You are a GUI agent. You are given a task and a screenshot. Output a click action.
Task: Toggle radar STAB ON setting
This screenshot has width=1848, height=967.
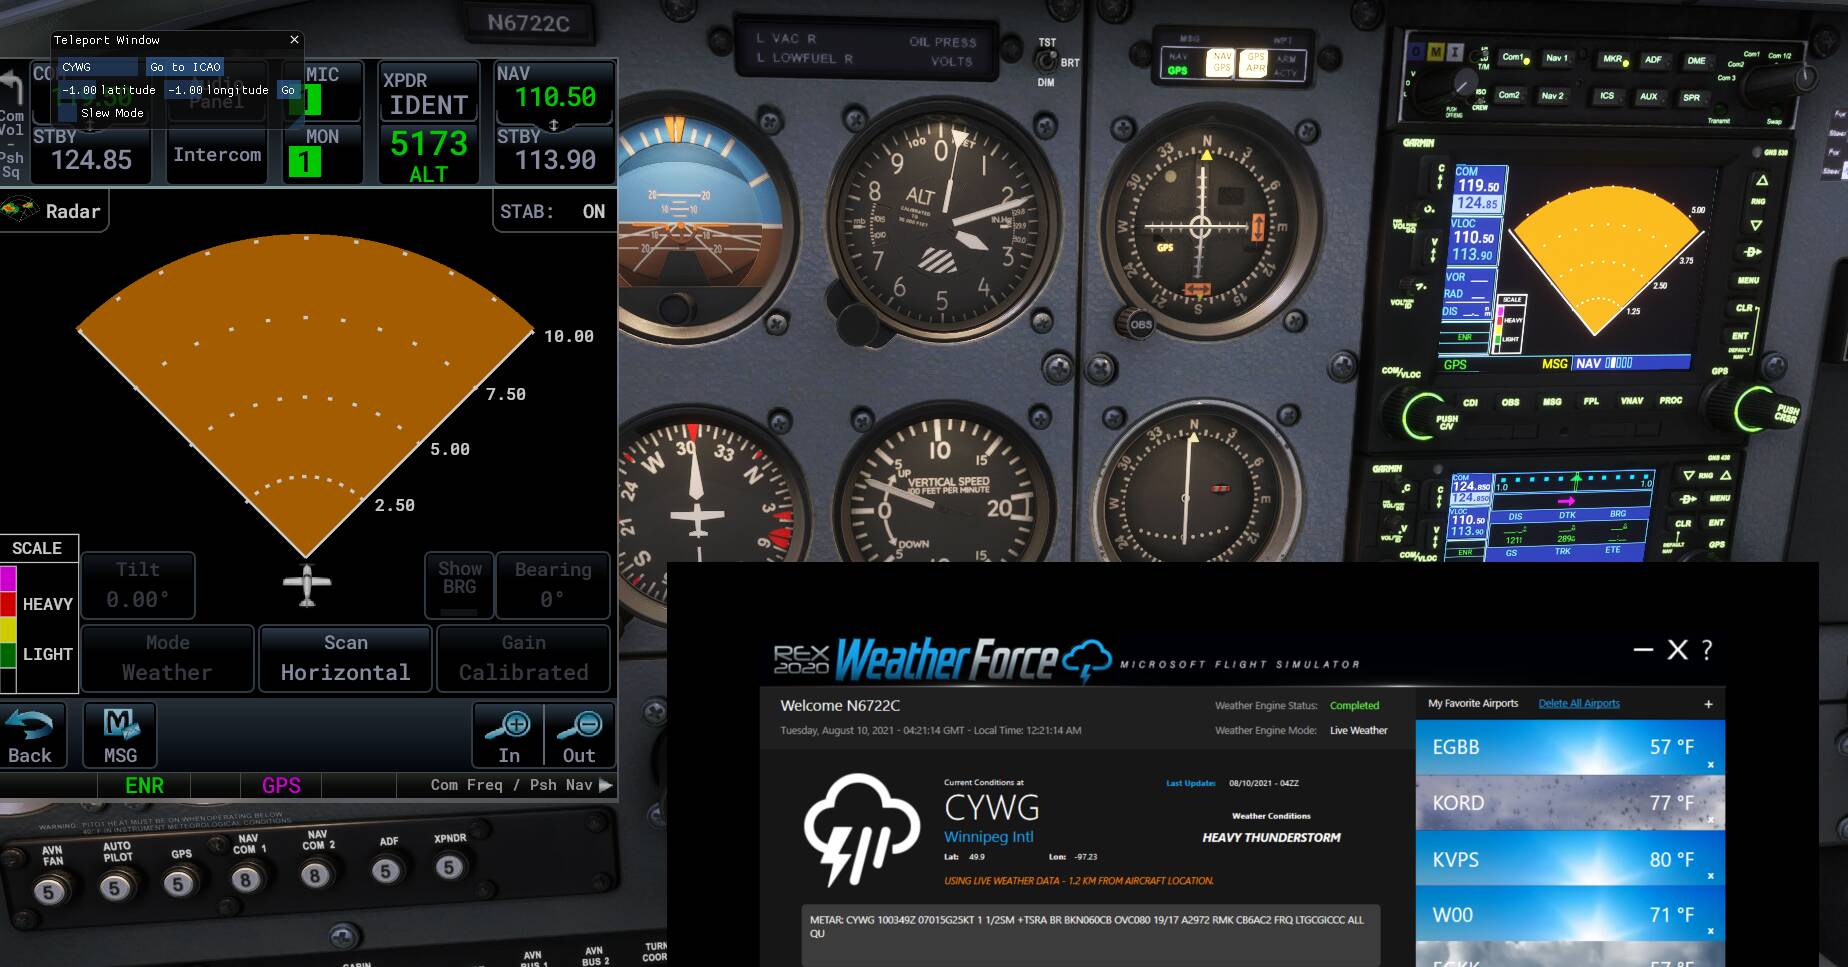(x=554, y=212)
